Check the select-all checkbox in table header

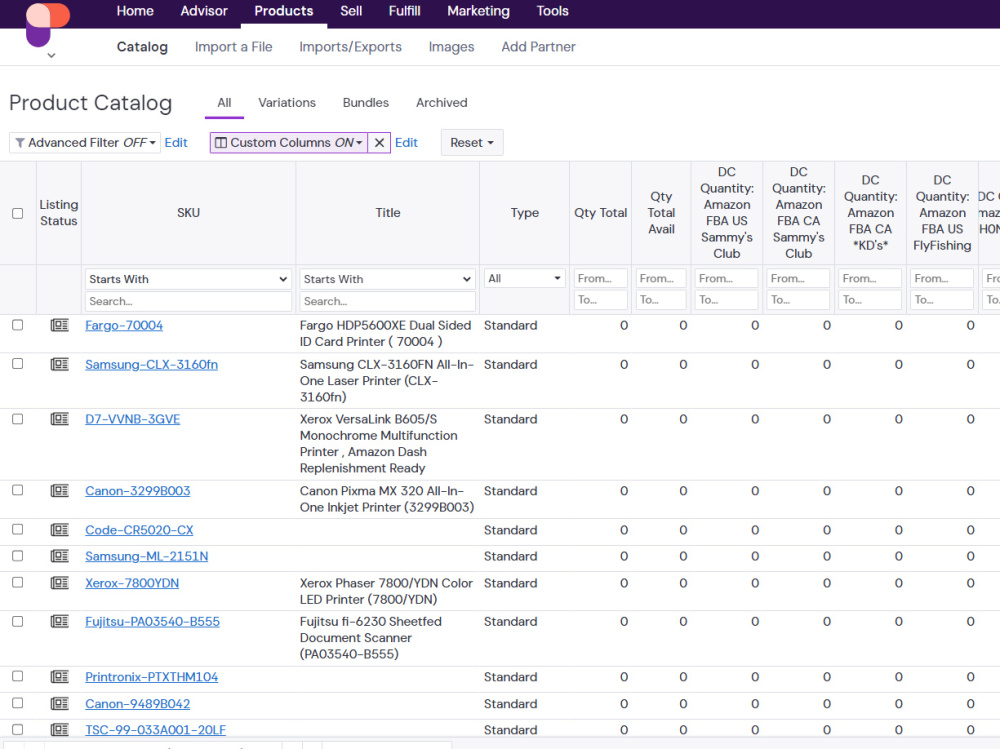pos(18,213)
